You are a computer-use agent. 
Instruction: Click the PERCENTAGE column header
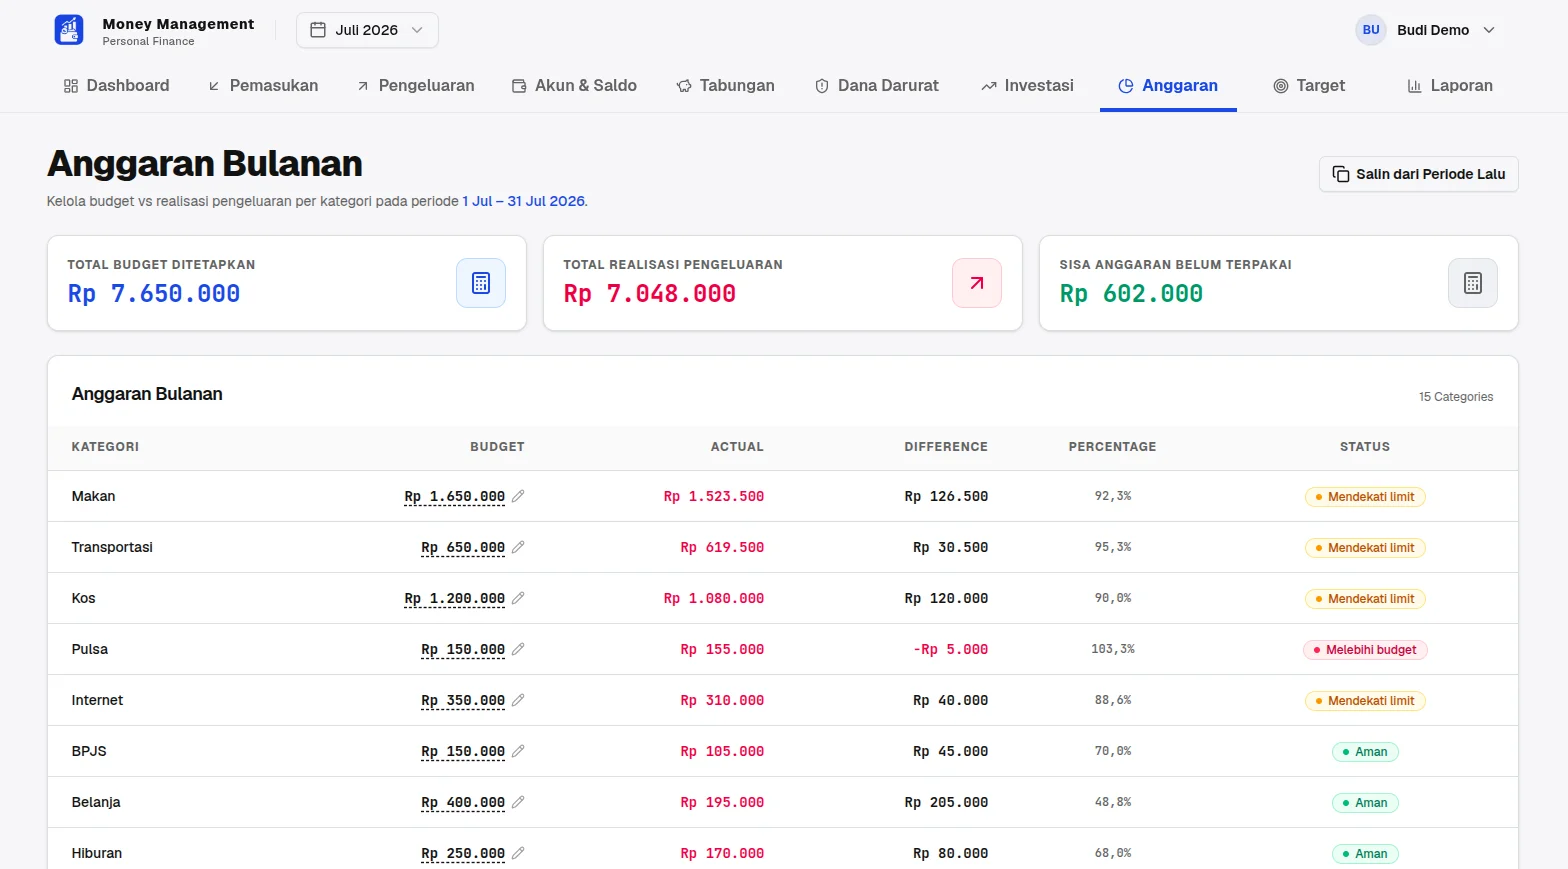[x=1112, y=447]
